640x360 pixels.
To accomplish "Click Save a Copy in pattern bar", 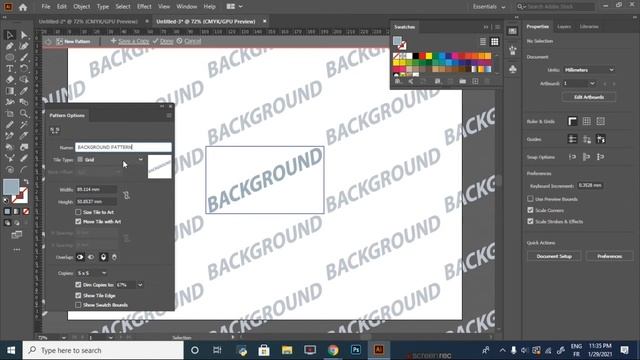I will pyautogui.click(x=130, y=41).
